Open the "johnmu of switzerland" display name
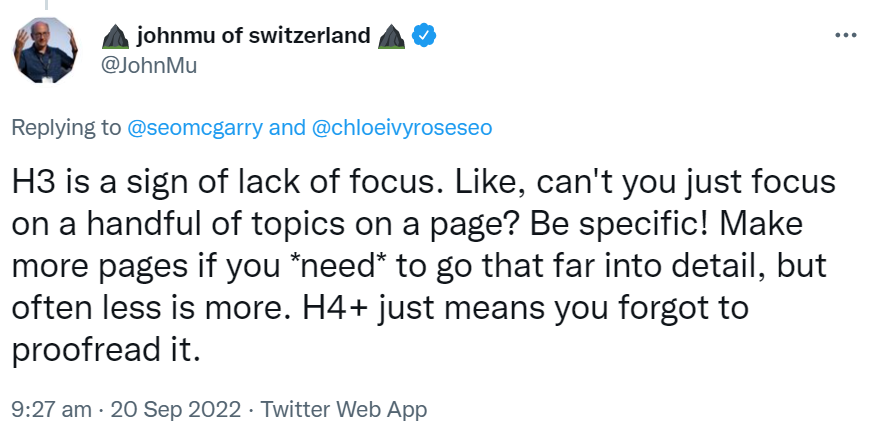The height and width of the screenshot is (436, 869). (x=252, y=37)
